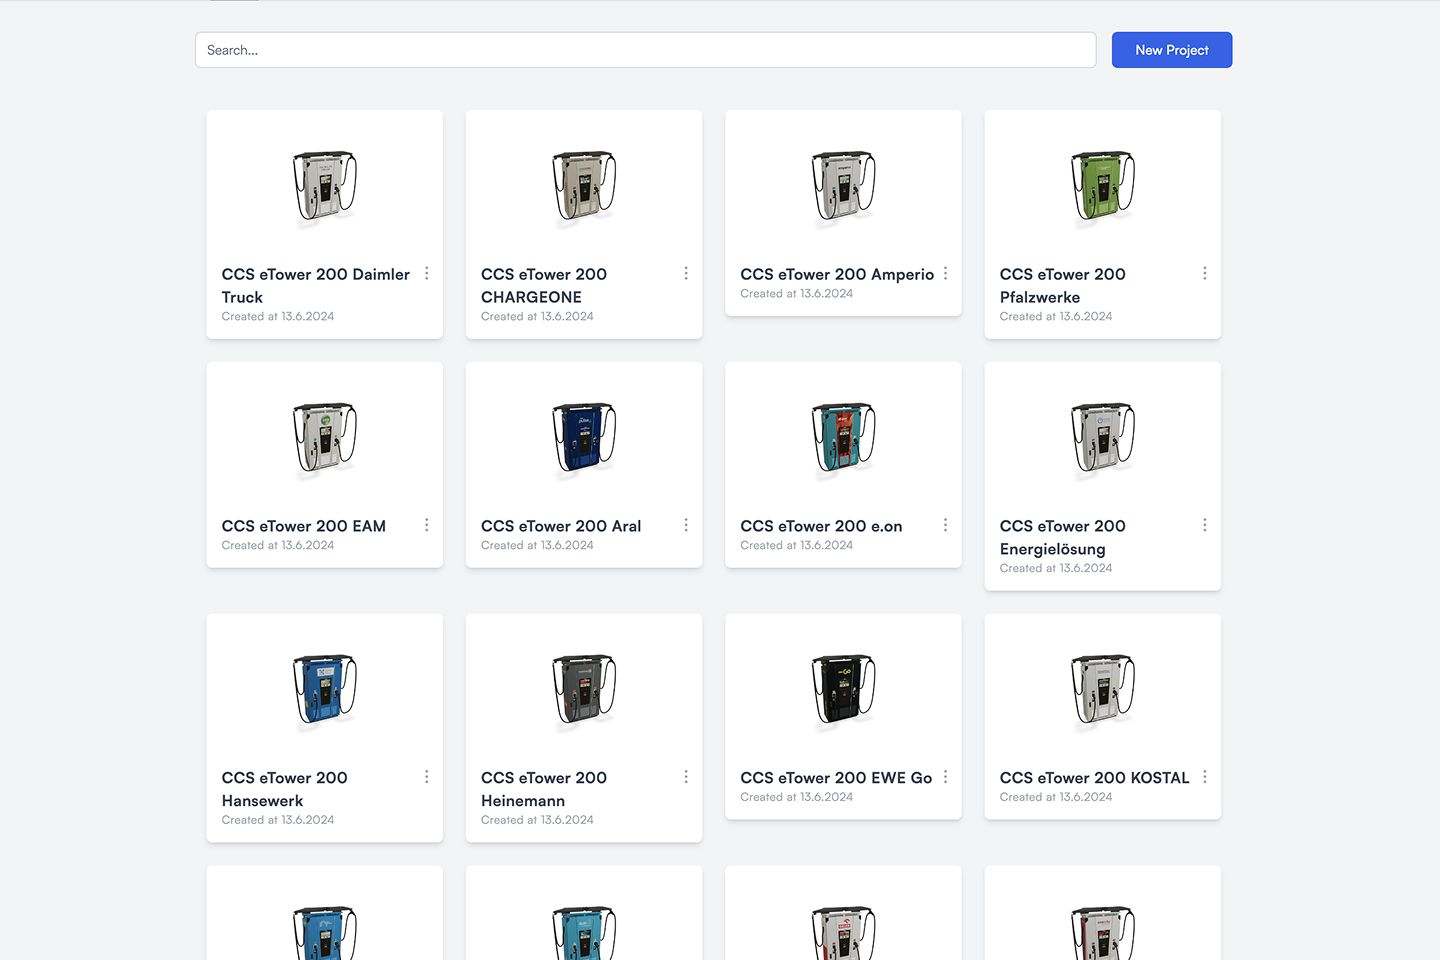Open options menu for Daimler Truck project
This screenshot has width=1440, height=960.
click(427, 273)
